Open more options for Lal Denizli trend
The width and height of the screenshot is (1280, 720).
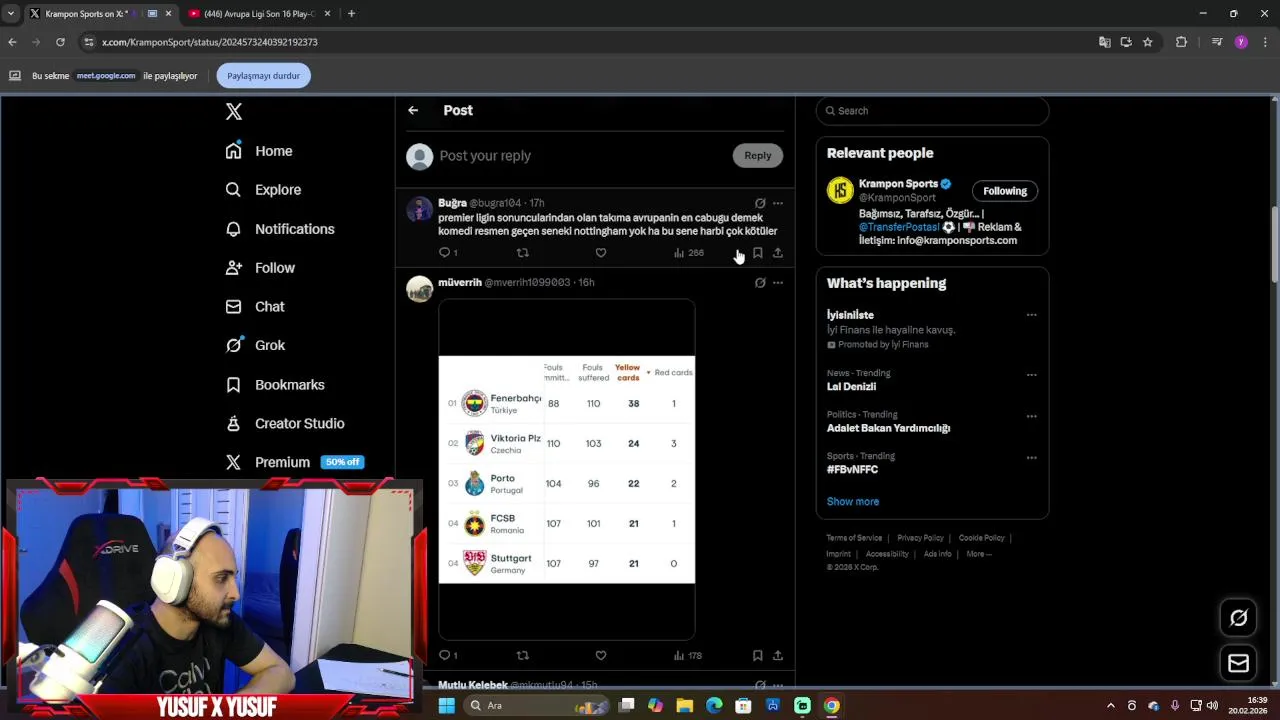tap(1031, 375)
